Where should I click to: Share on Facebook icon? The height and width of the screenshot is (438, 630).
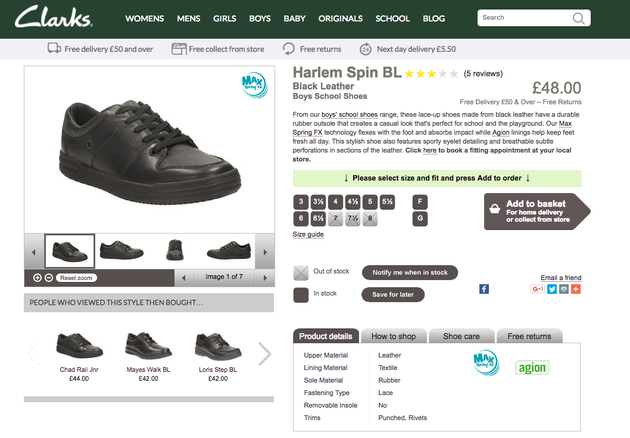484,289
